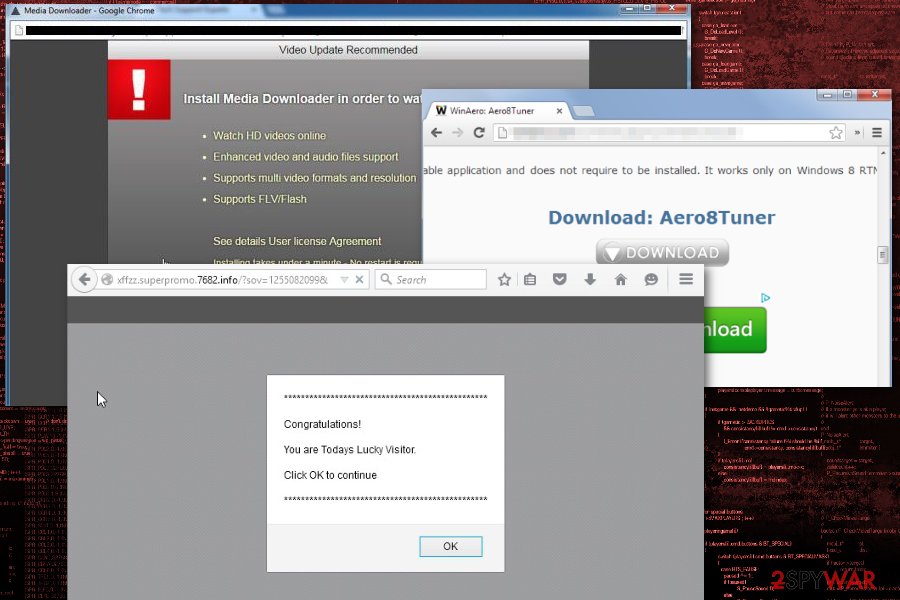Click the Firefox back arrow button
The image size is (900, 600).
(84, 280)
